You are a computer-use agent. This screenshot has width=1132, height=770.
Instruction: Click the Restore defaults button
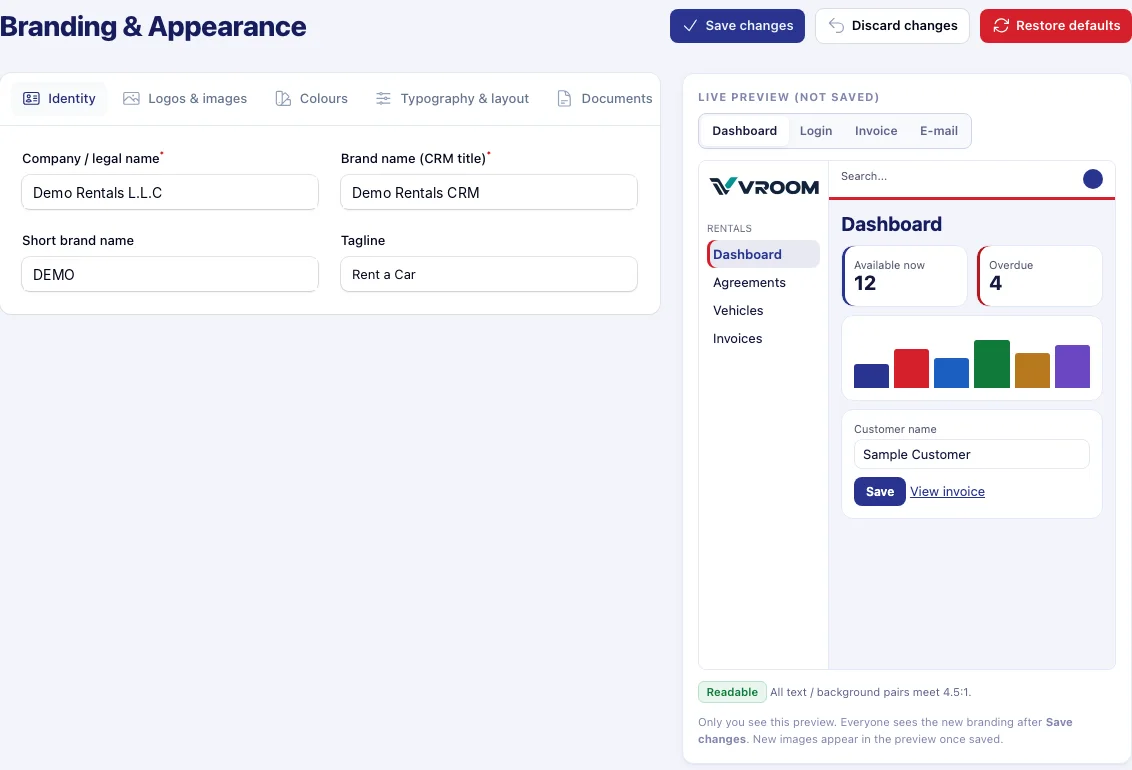click(1056, 26)
